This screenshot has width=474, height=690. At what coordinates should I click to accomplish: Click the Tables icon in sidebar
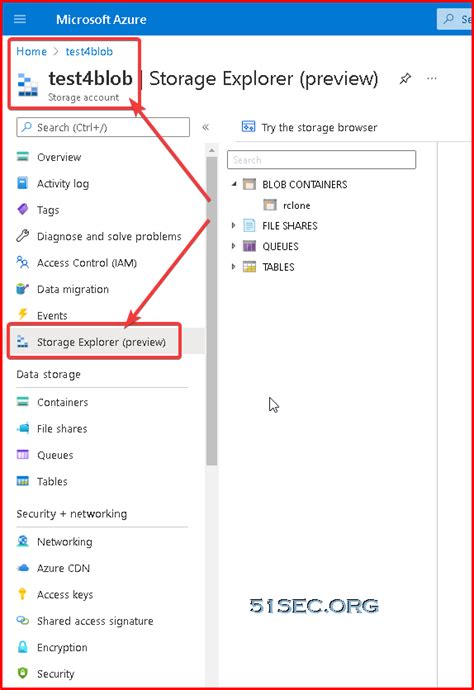(x=22, y=481)
